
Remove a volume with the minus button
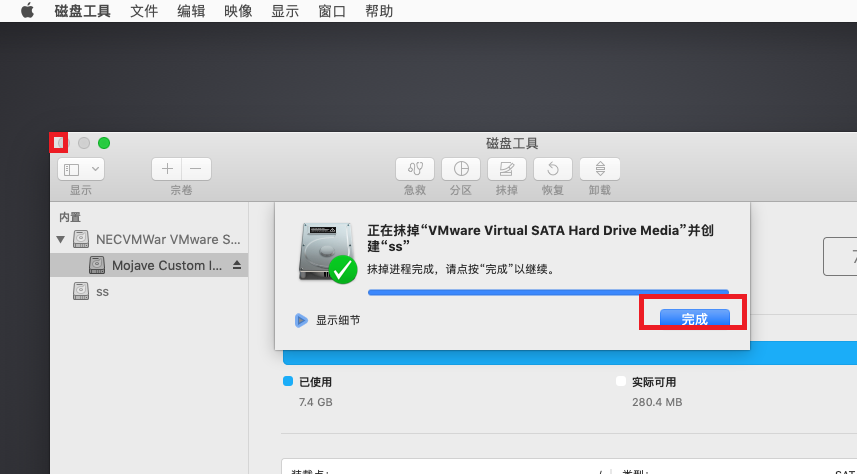tap(196, 169)
